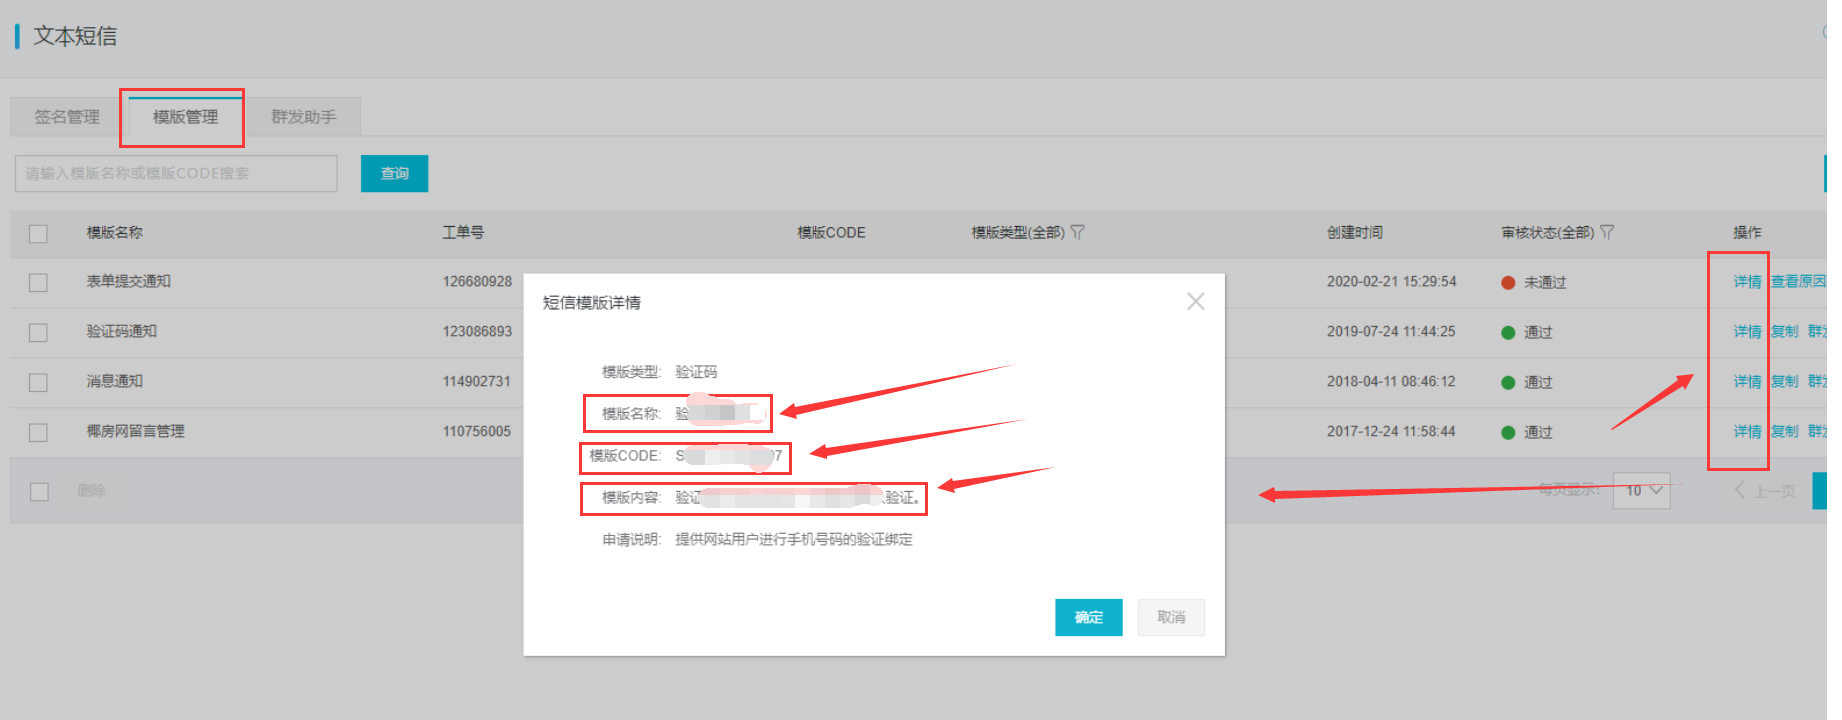Click 复制 link for 验证码通知 row

tap(1784, 332)
